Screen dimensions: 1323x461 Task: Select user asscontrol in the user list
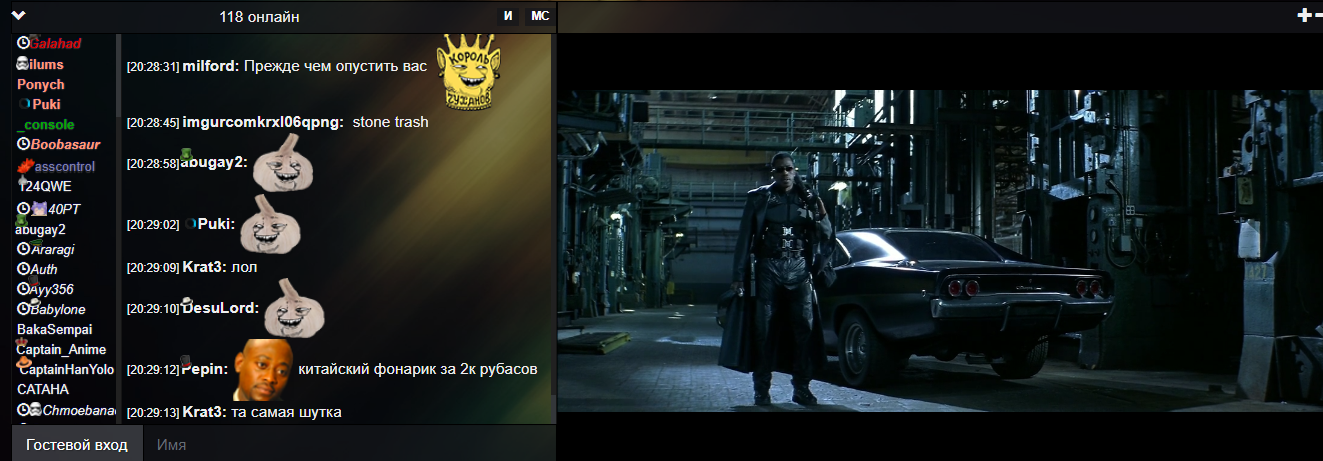[64, 166]
